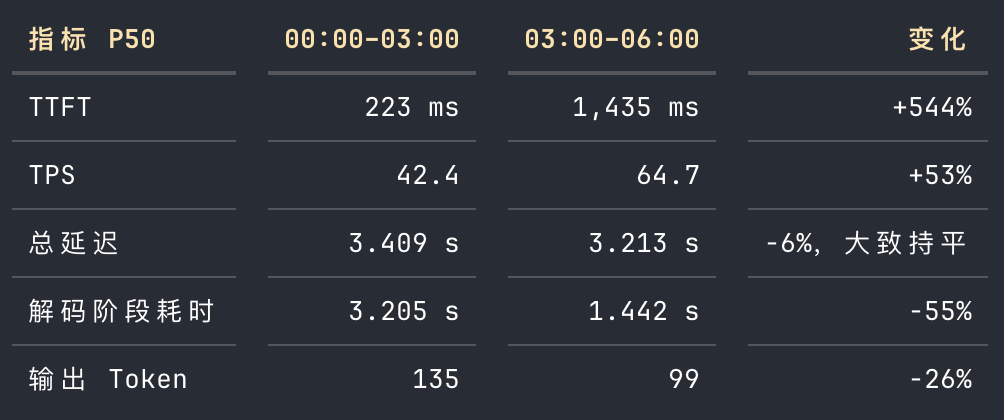
Task: Select the +53% change cell
Action: pos(941,175)
